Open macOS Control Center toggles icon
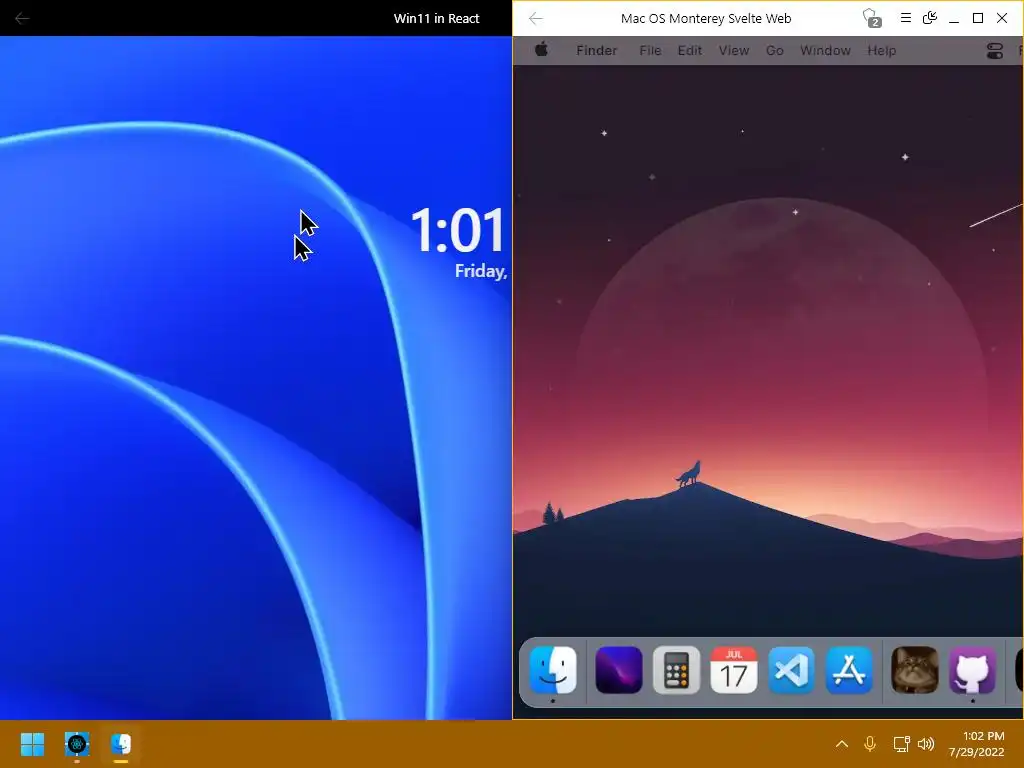Image resolution: width=1024 pixels, height=768 pixels. (x=994, y=51)
